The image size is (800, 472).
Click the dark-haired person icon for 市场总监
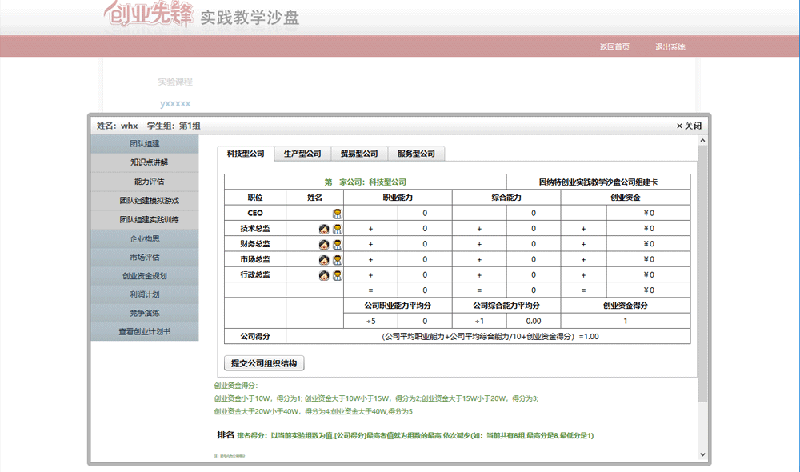tap(324, 260)
